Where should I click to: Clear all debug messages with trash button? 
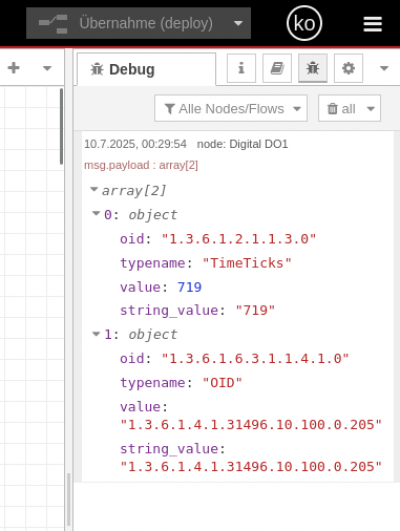click(340, 108)
